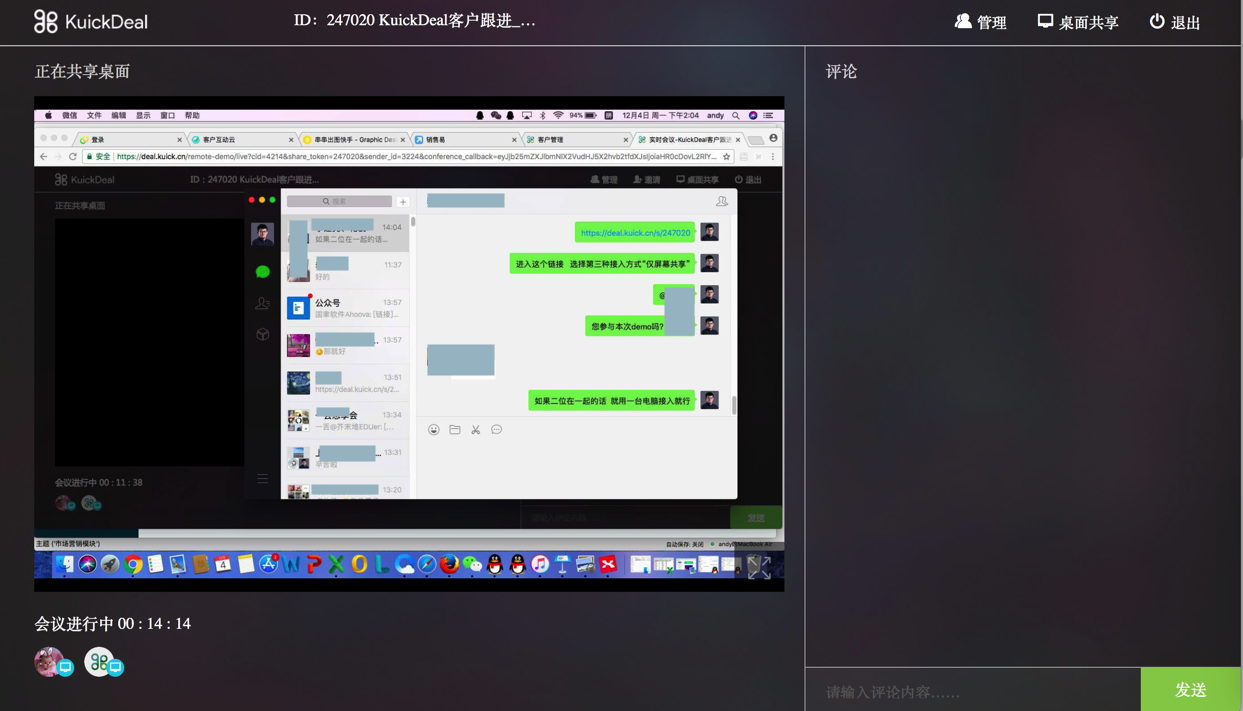This screenshot has width=1243, height=711.
Task: Click the first participant avatar under the timer
Action: click(50, 661)
